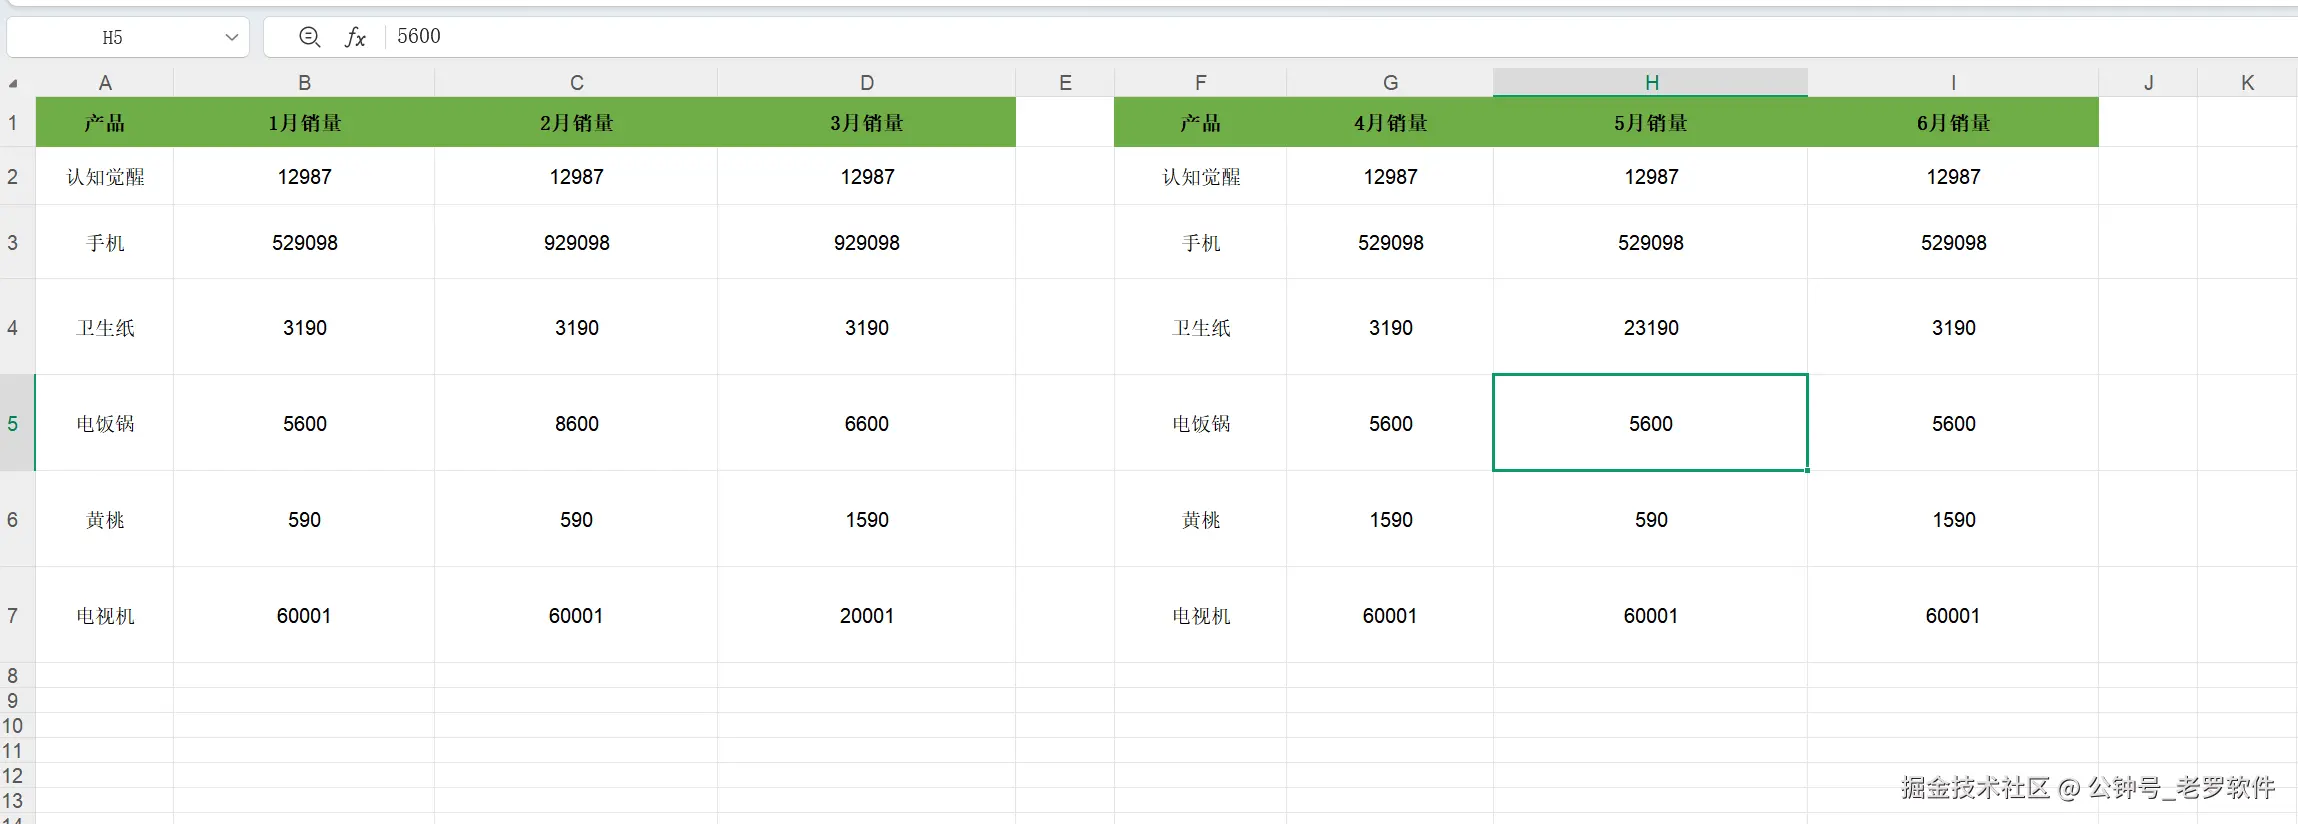
Task: Click the 3月销量 header cell
Action: (867, 123)
